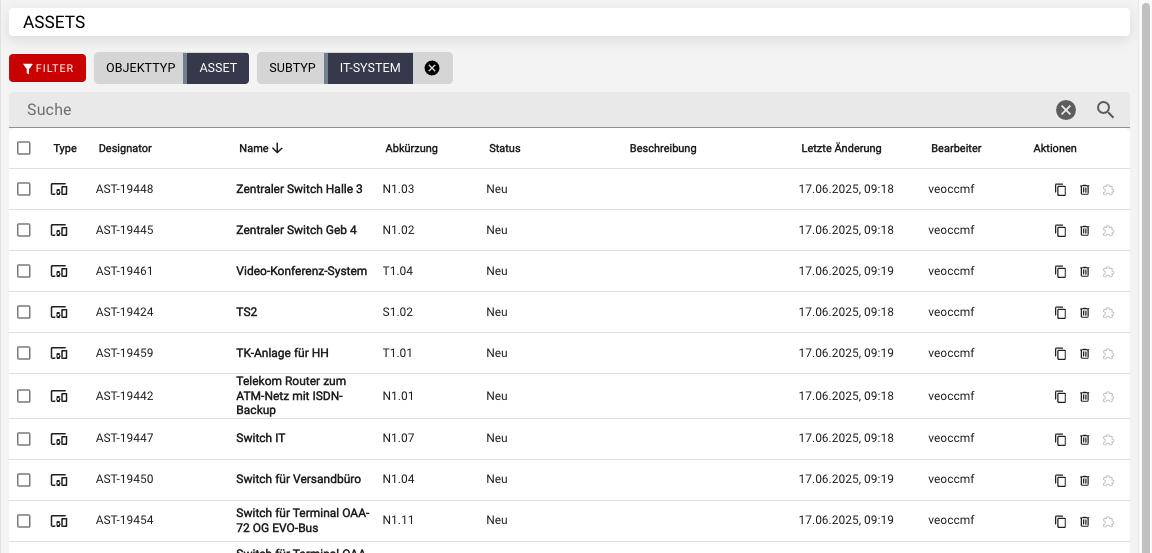Clear the search field with the X icon
This screenshot has height=553, width=1152.
1066,110
